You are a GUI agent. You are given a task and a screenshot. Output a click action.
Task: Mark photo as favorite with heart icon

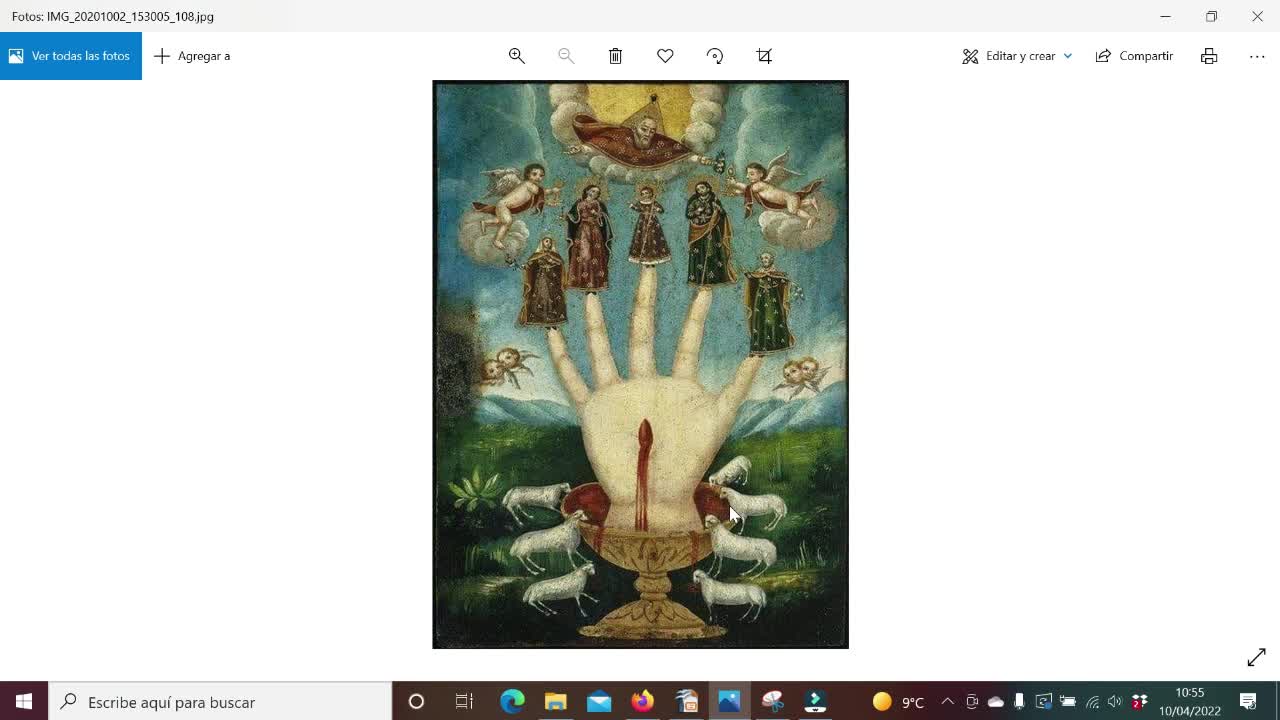point(665,56)
